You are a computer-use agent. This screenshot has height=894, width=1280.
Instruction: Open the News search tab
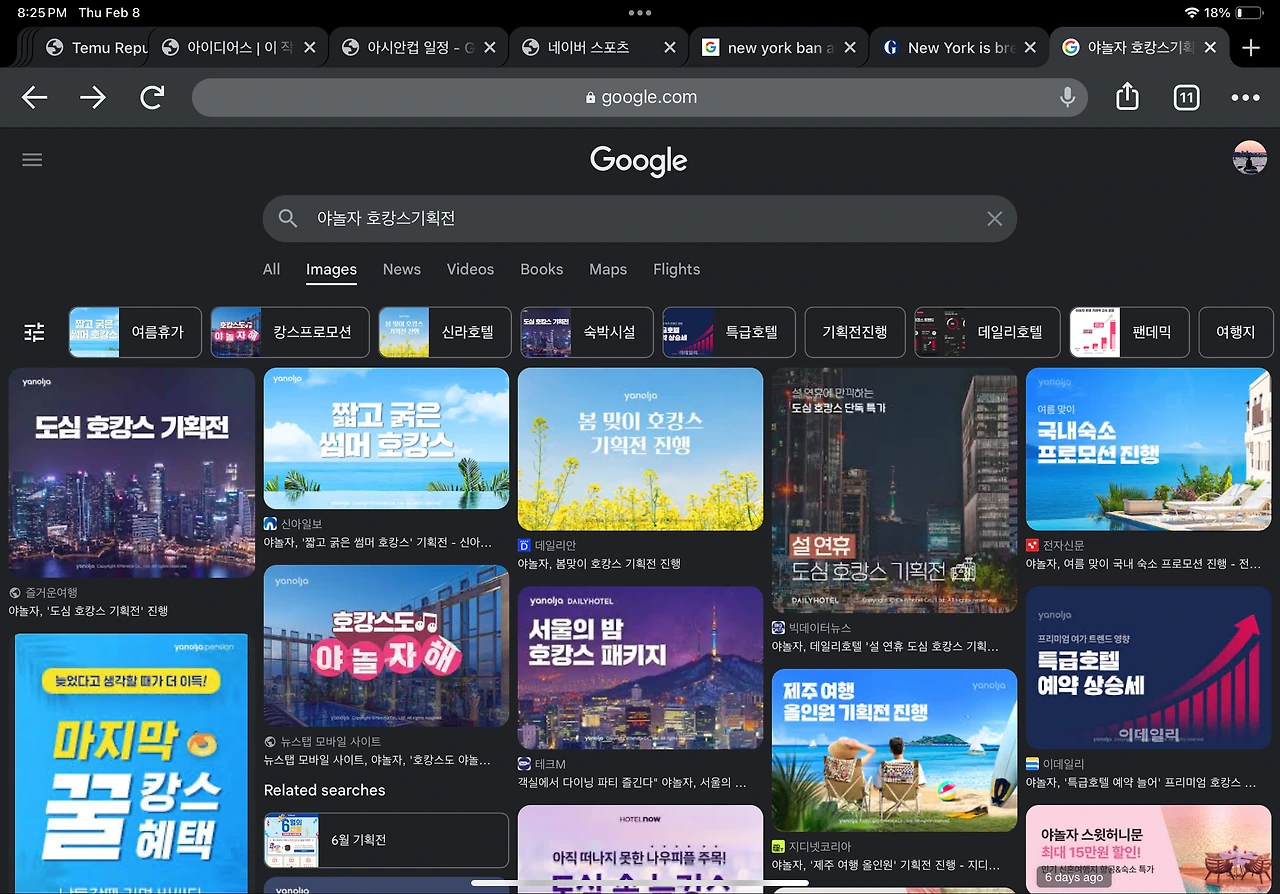pos(401,269)
